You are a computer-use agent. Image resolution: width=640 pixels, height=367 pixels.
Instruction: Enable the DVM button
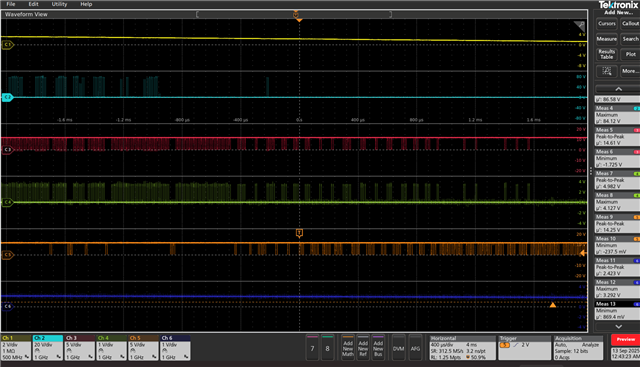[x=398, y=348]
